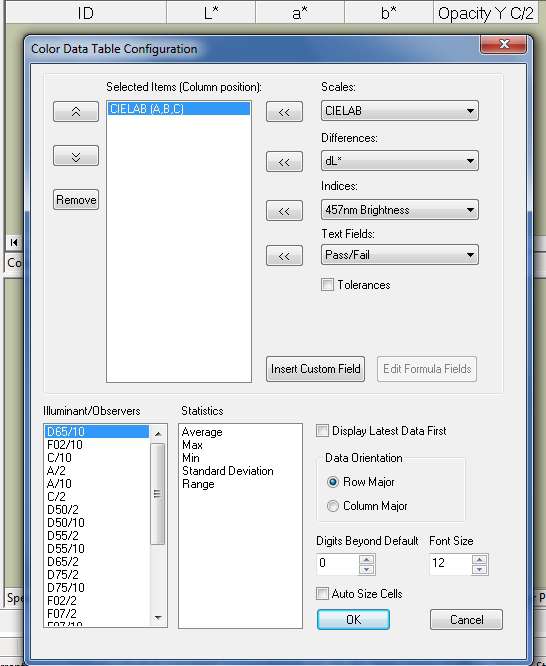Select F02/2 illuminant/observer

(97, 601)
